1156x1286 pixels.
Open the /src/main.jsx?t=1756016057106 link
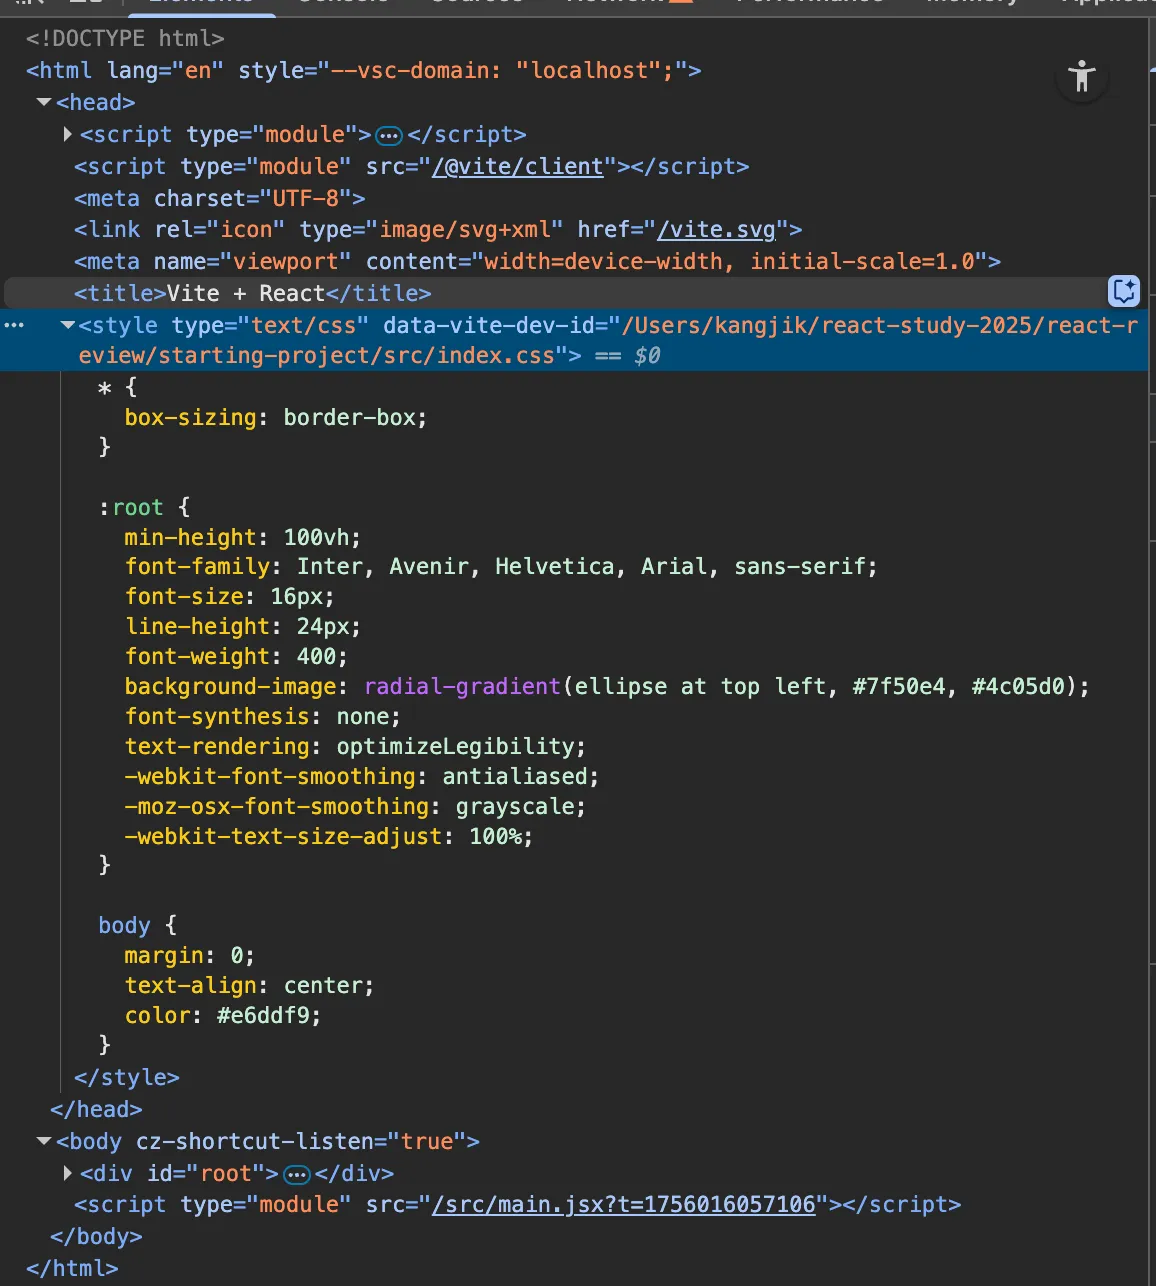point(624,1204)
